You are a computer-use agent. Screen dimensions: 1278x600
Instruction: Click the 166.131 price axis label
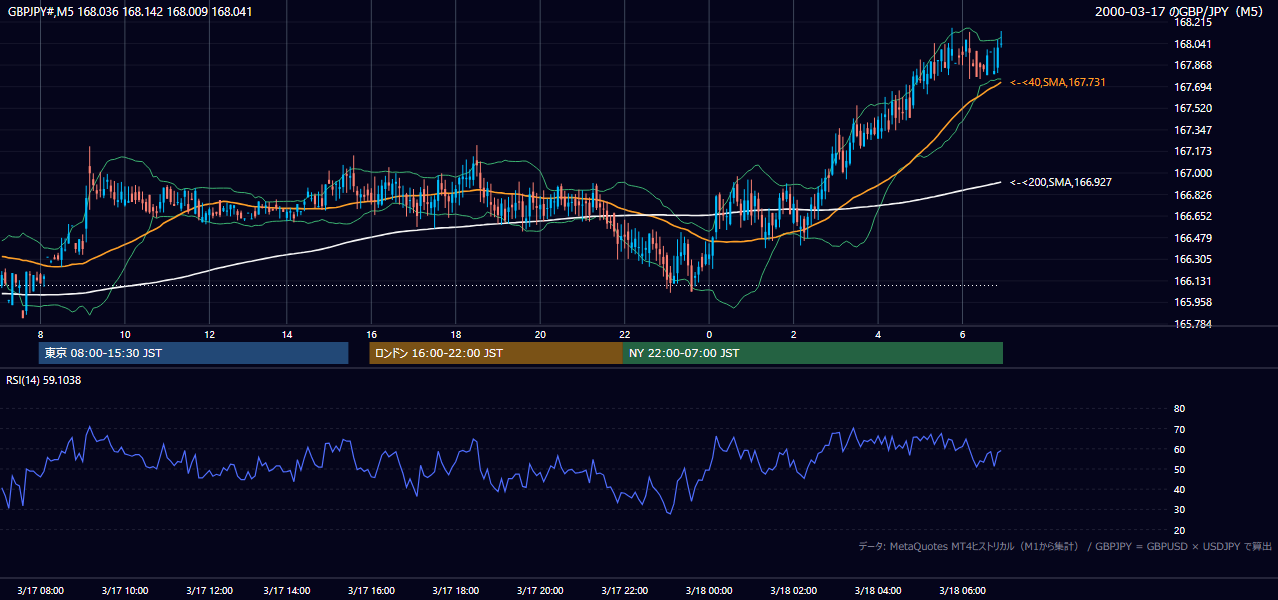tap(1193, 281)
